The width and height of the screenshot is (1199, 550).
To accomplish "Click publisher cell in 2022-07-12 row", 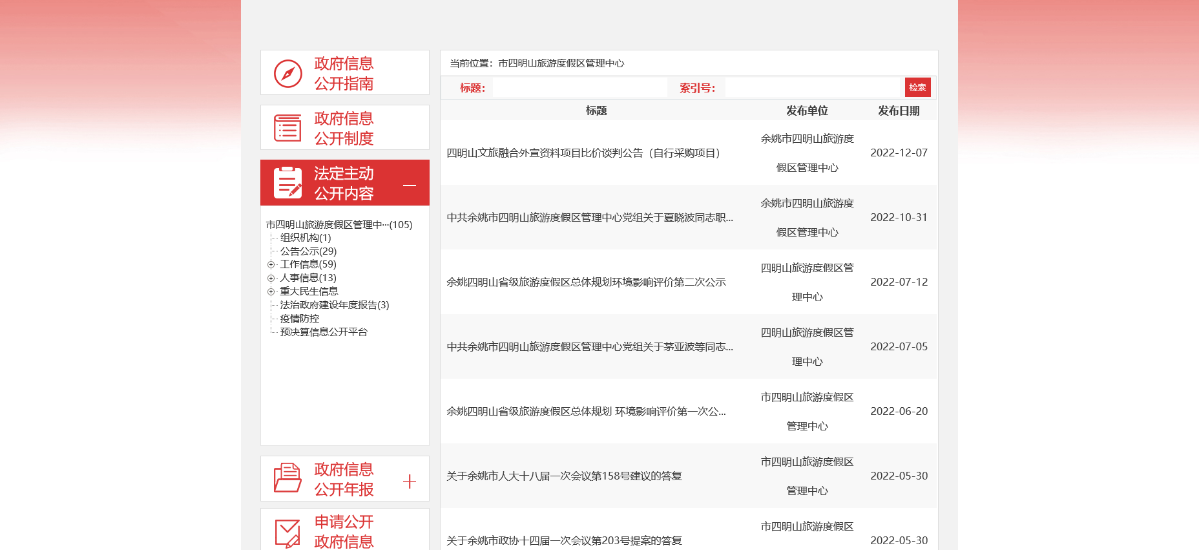I will [807, 282].
